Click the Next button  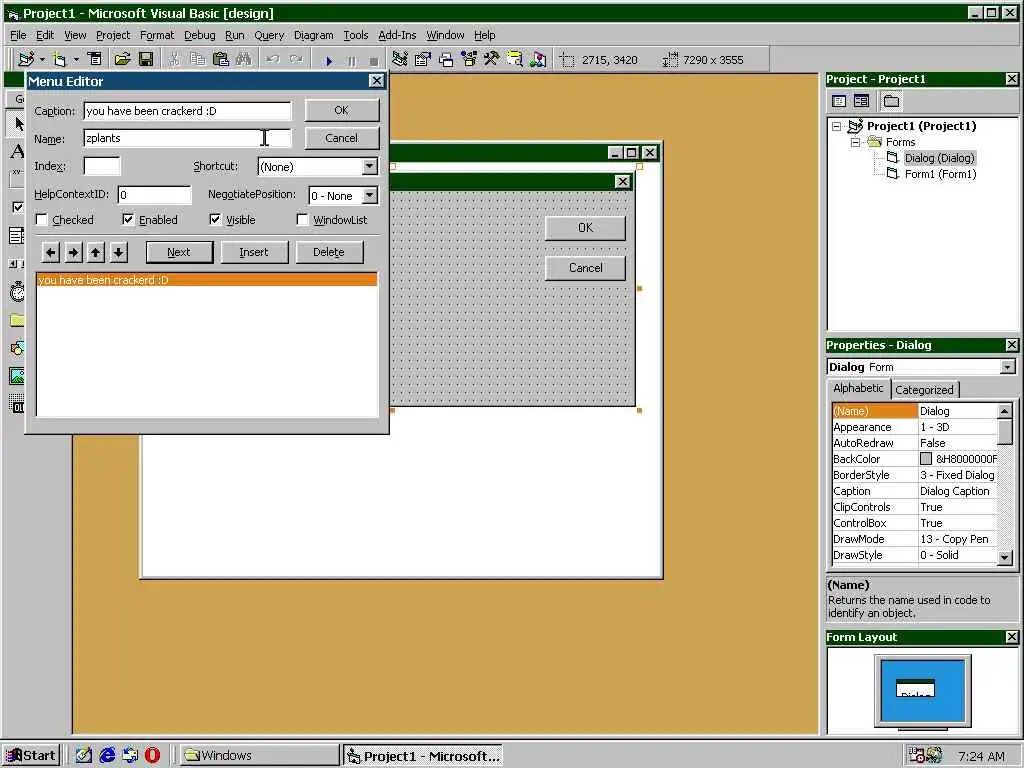(179, 252)
